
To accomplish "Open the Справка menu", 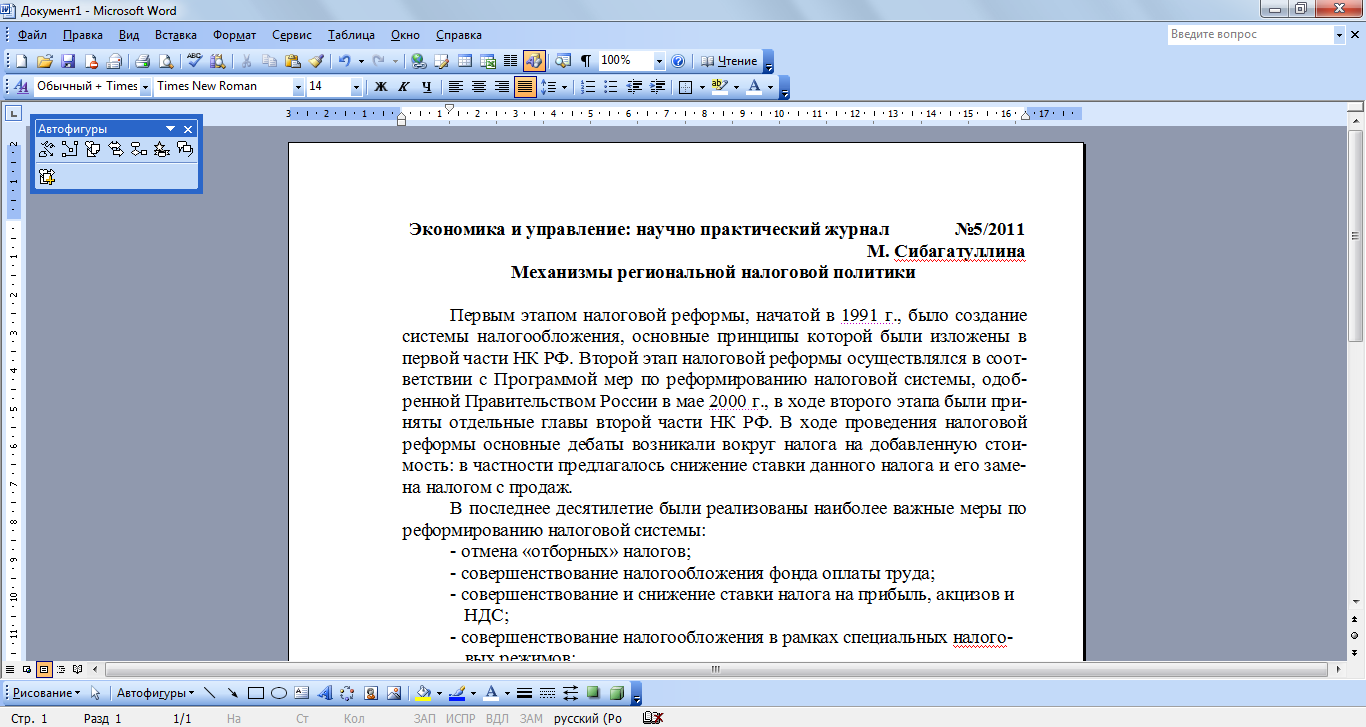I will point(459,35).
